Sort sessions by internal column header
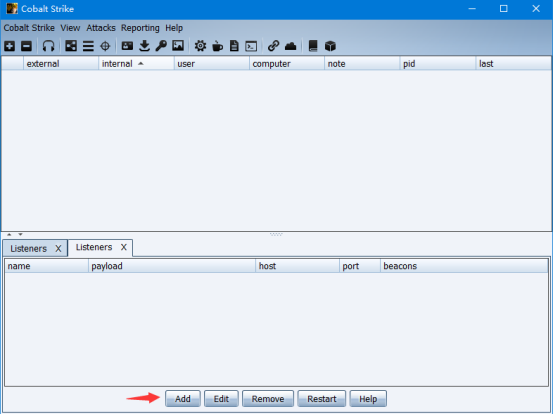The height and width of the screenshot is (415, 553). 136,63
